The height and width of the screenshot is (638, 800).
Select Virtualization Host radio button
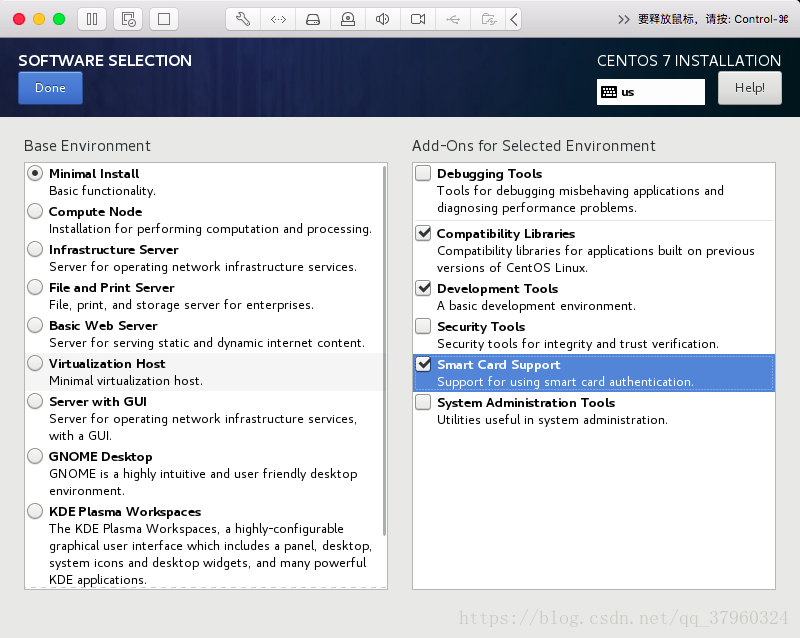[35, 363]
